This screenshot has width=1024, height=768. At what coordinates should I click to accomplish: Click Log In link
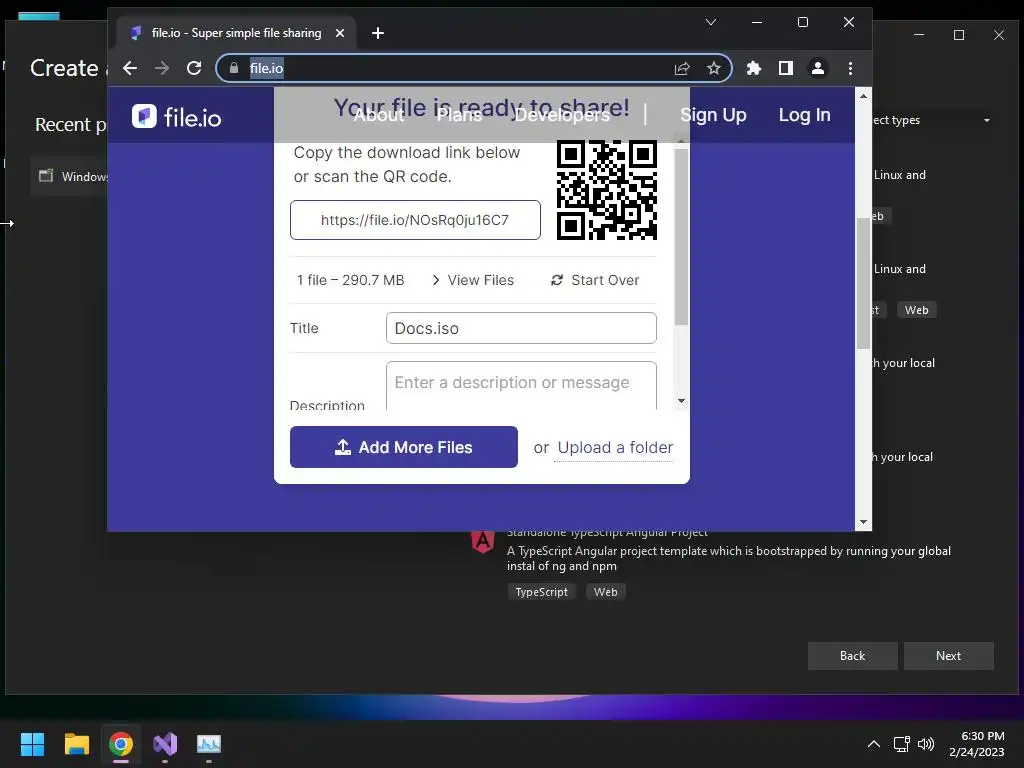805,115
